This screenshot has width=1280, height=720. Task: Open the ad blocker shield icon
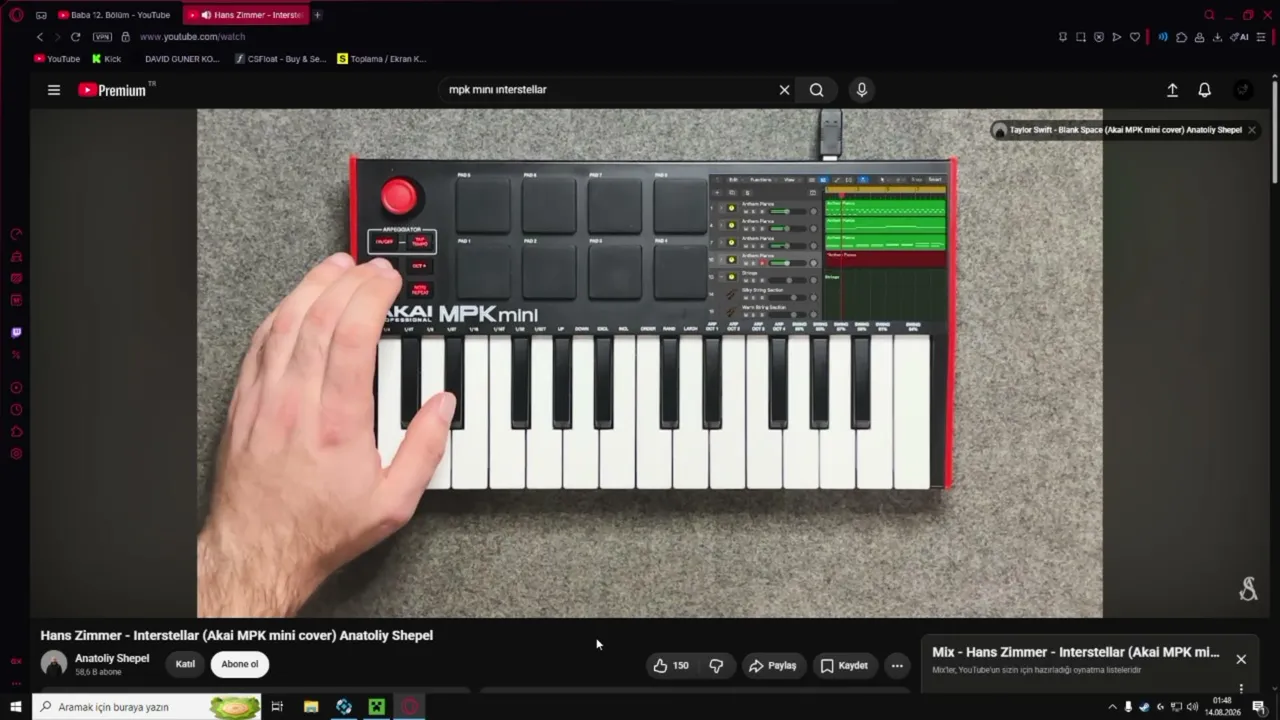pyautogui.click(x=1098, y=37)
